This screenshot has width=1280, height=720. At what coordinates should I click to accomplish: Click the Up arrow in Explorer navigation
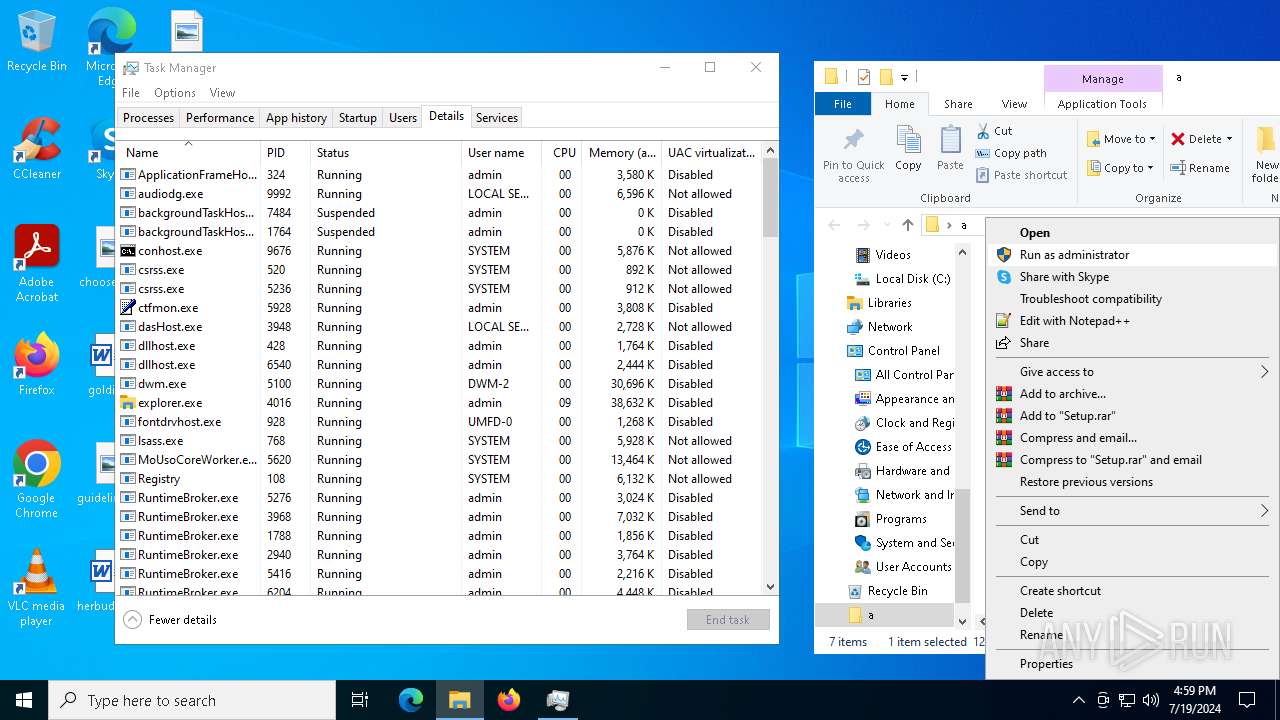(907, 225)
